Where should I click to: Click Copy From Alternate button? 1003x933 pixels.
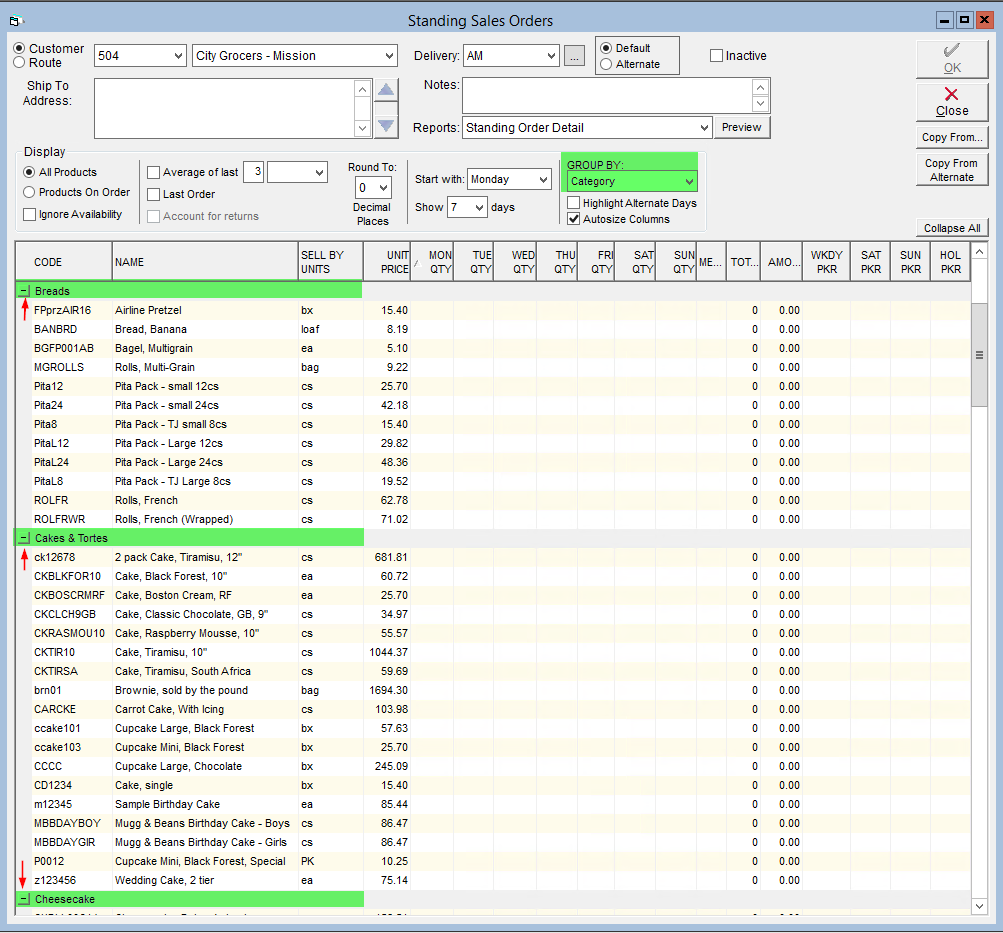(952, 170)
